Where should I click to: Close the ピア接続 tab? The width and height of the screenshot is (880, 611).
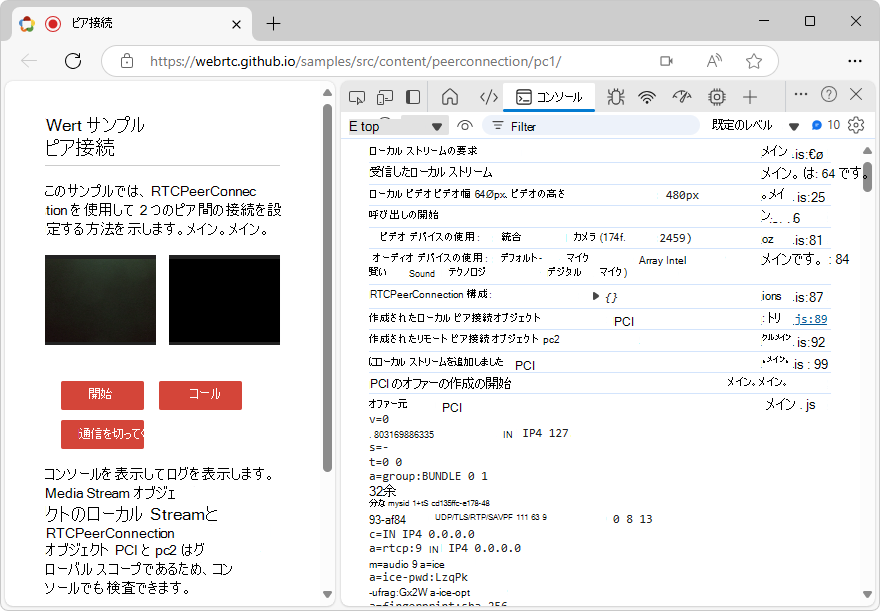[236, 24]
